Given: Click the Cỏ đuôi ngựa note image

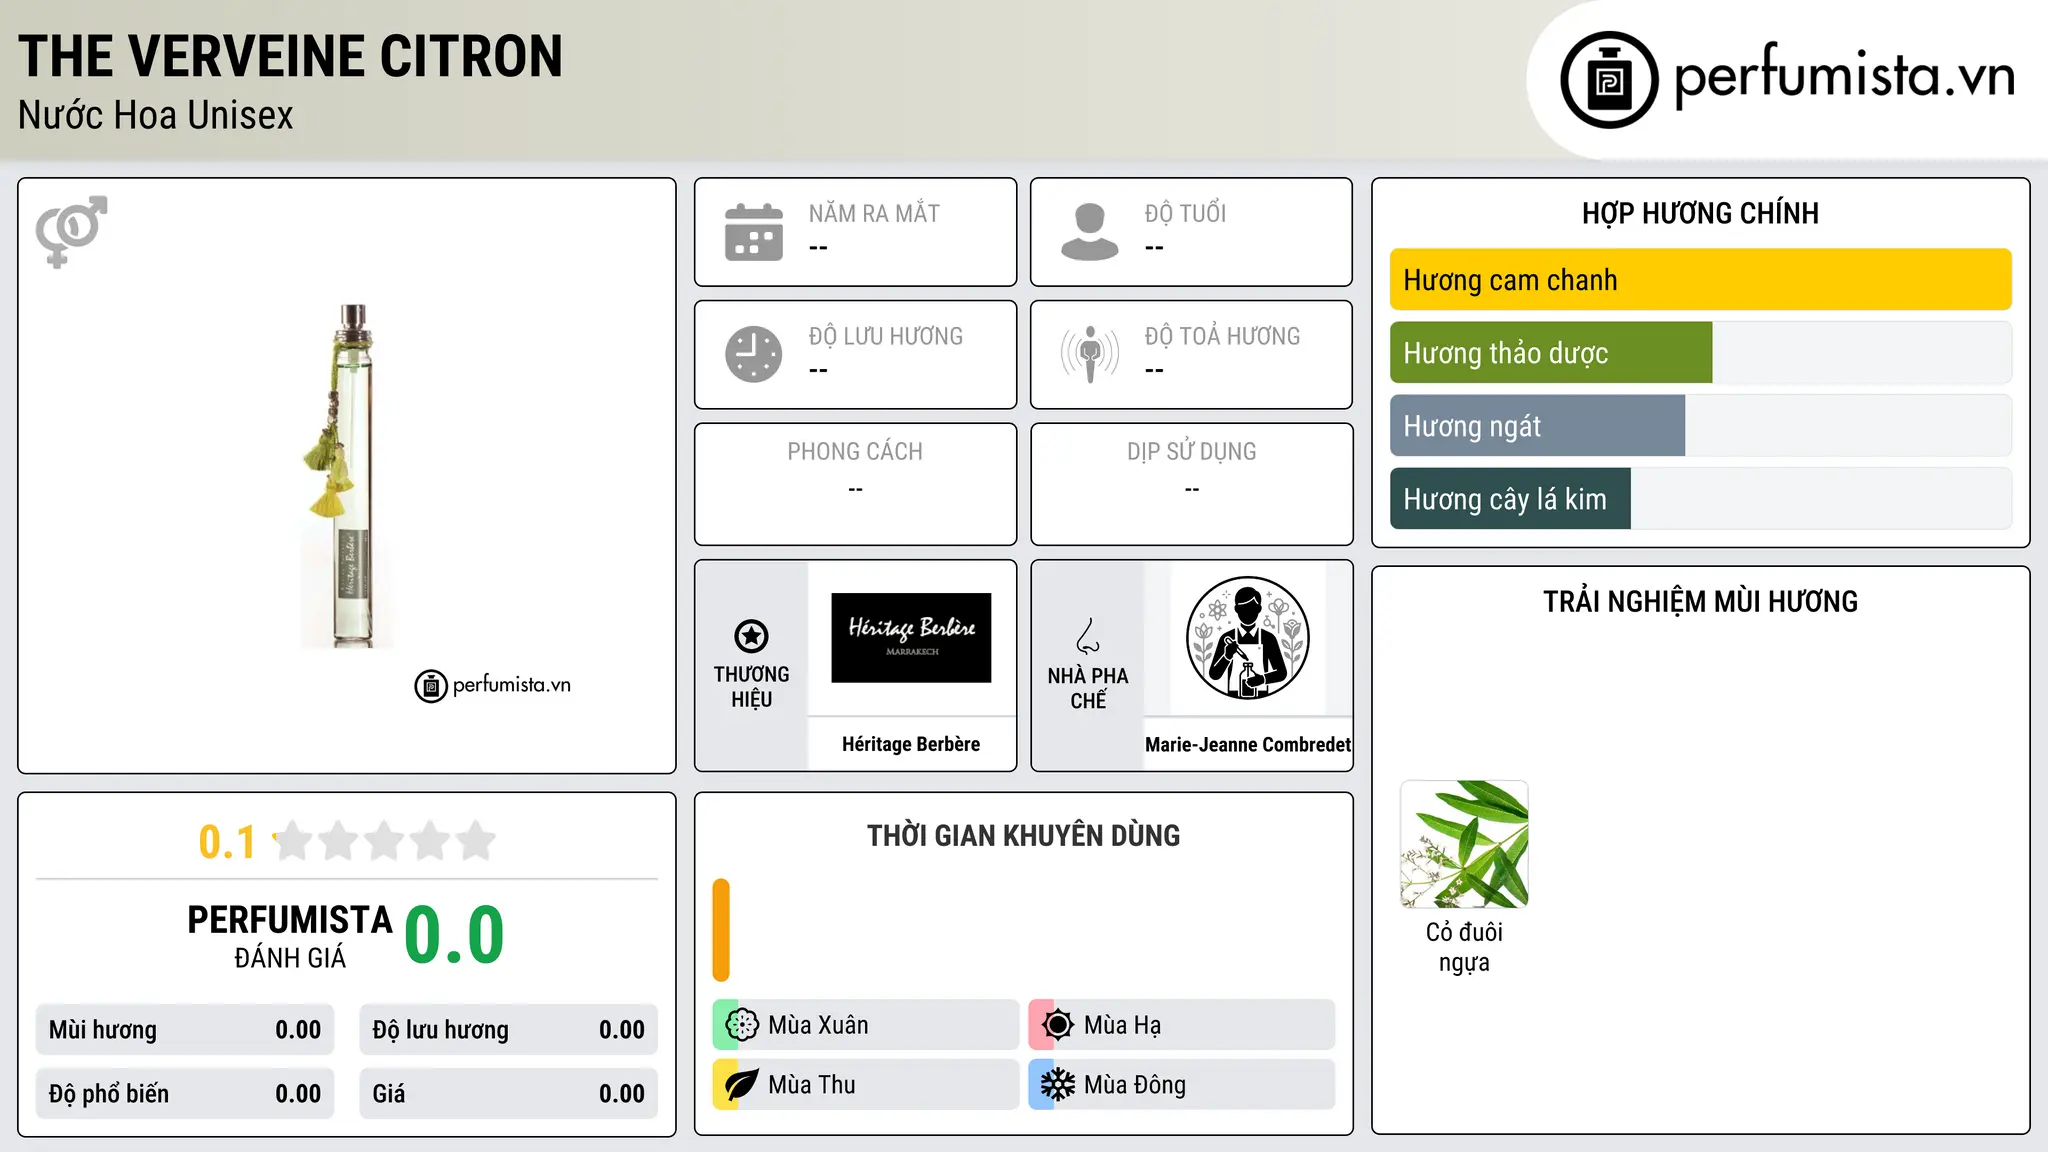Looking at the screenshot, I should 1464,844.
